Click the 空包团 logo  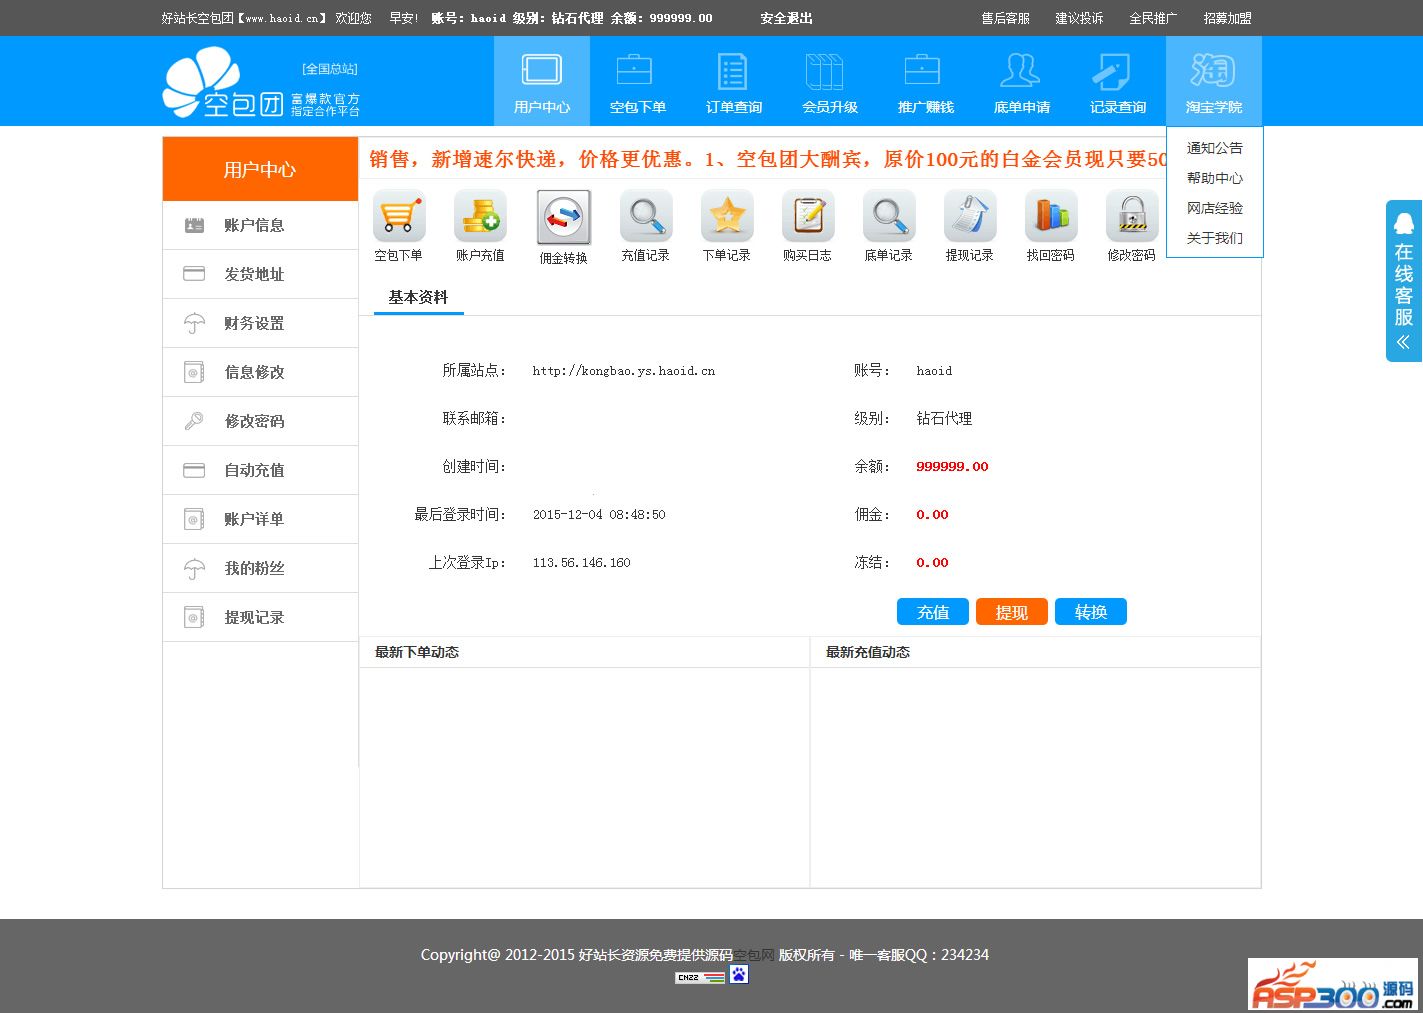pyautogui.click(x=224, y=84)
